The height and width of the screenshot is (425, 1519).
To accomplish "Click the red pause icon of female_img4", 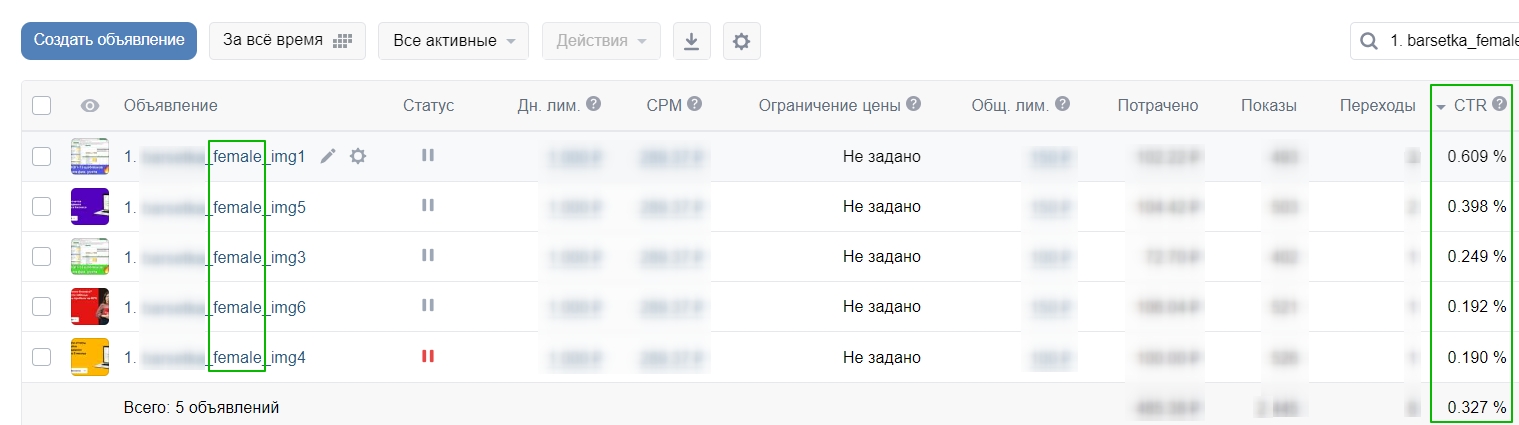I will coord(428,356).
